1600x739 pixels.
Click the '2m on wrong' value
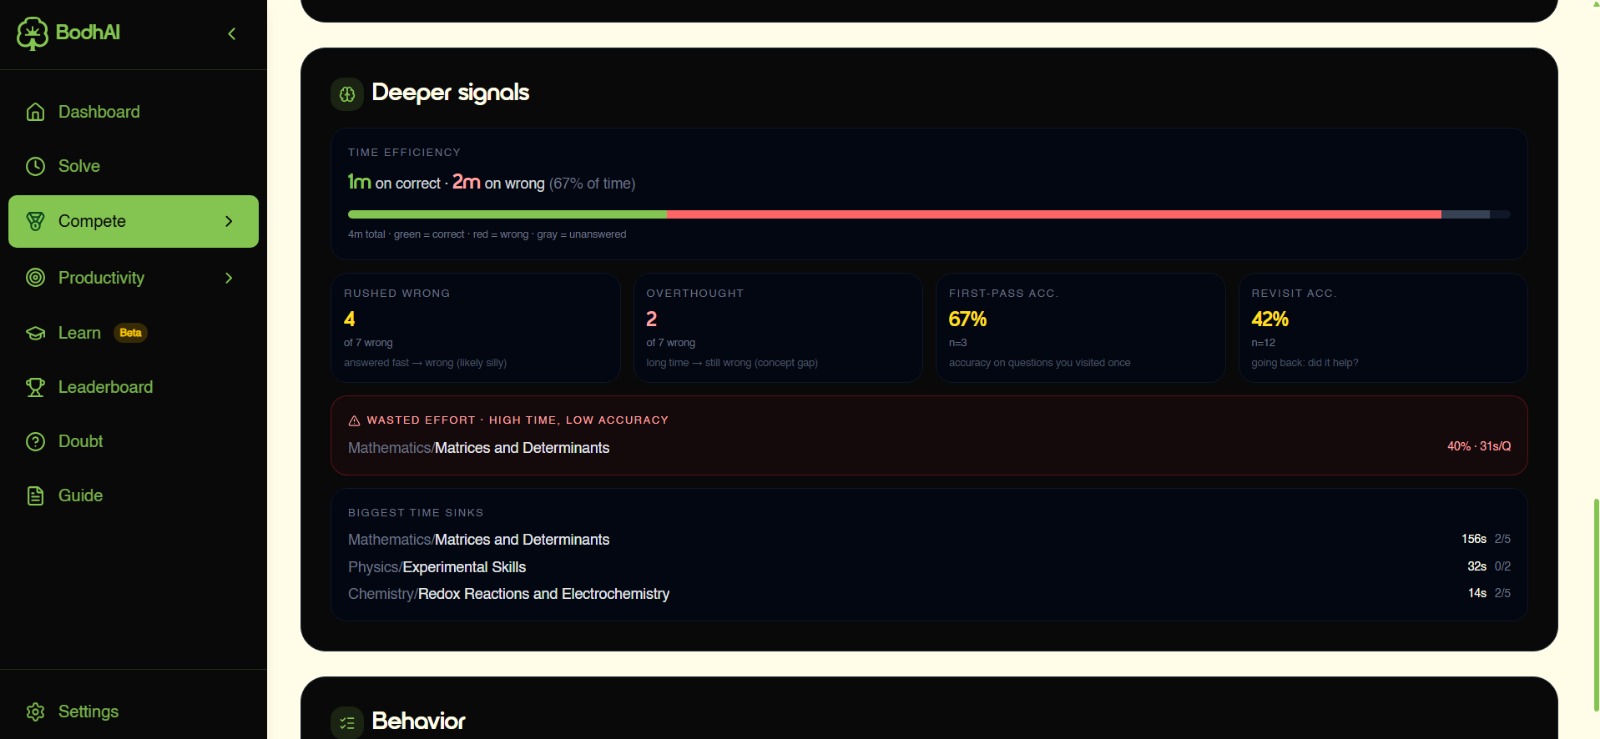pyautogui.click(x=498, y=182)
